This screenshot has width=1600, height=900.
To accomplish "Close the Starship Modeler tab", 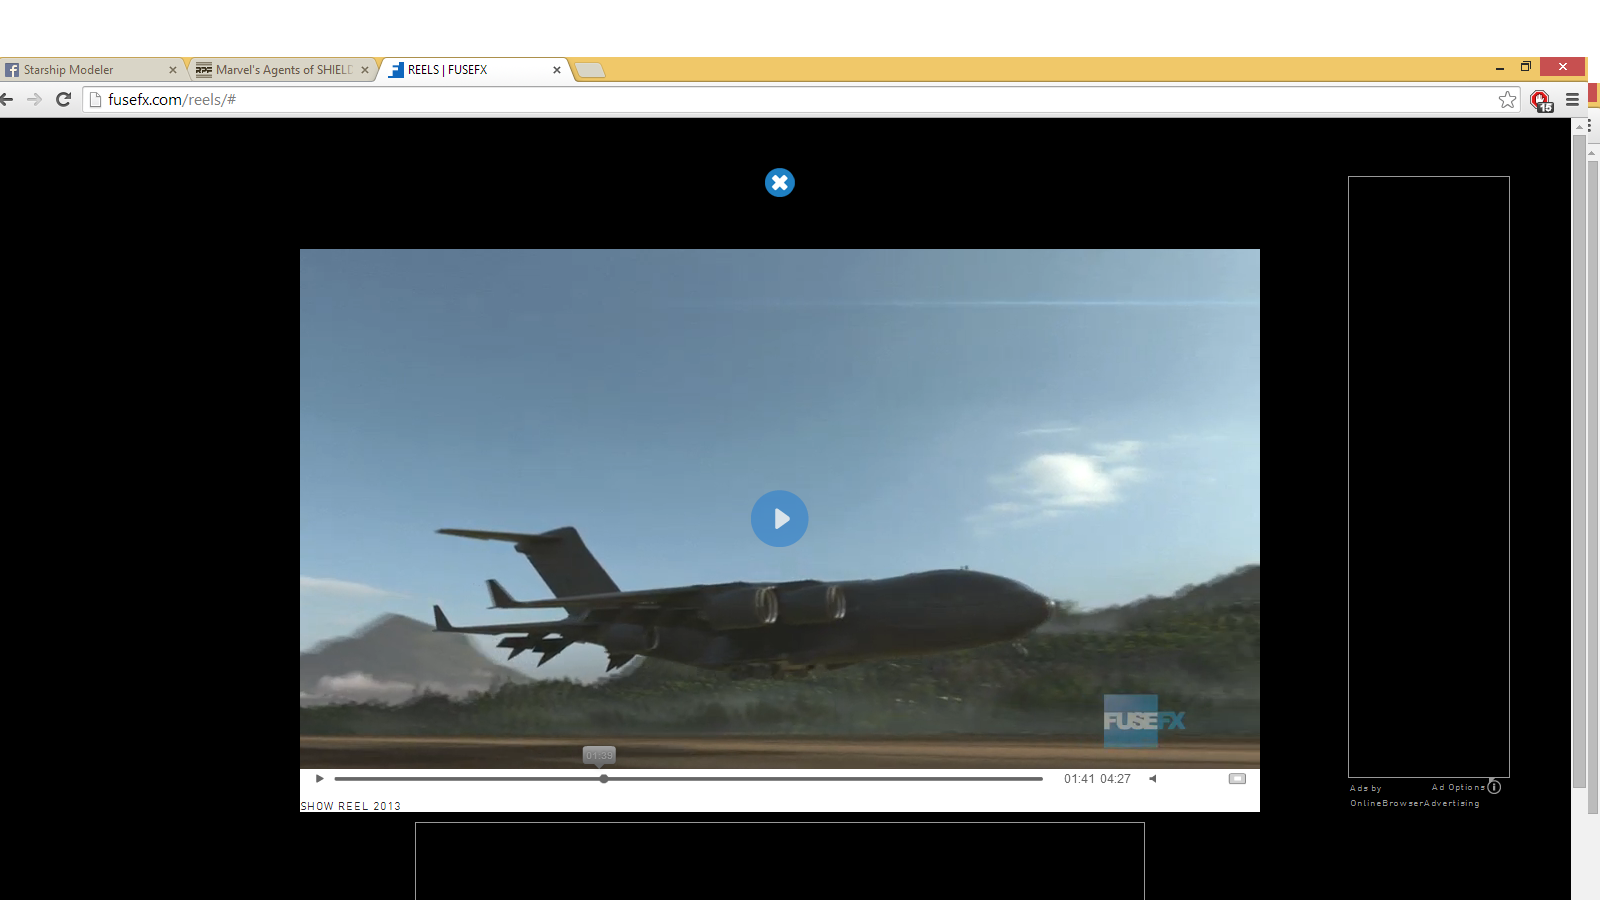I will (x=173, y=70).
